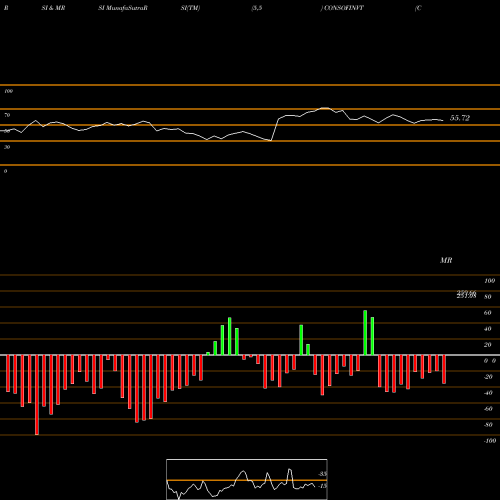Click the -40 label on the MR axis
This screenshot has width=500, height=500.
488,393
